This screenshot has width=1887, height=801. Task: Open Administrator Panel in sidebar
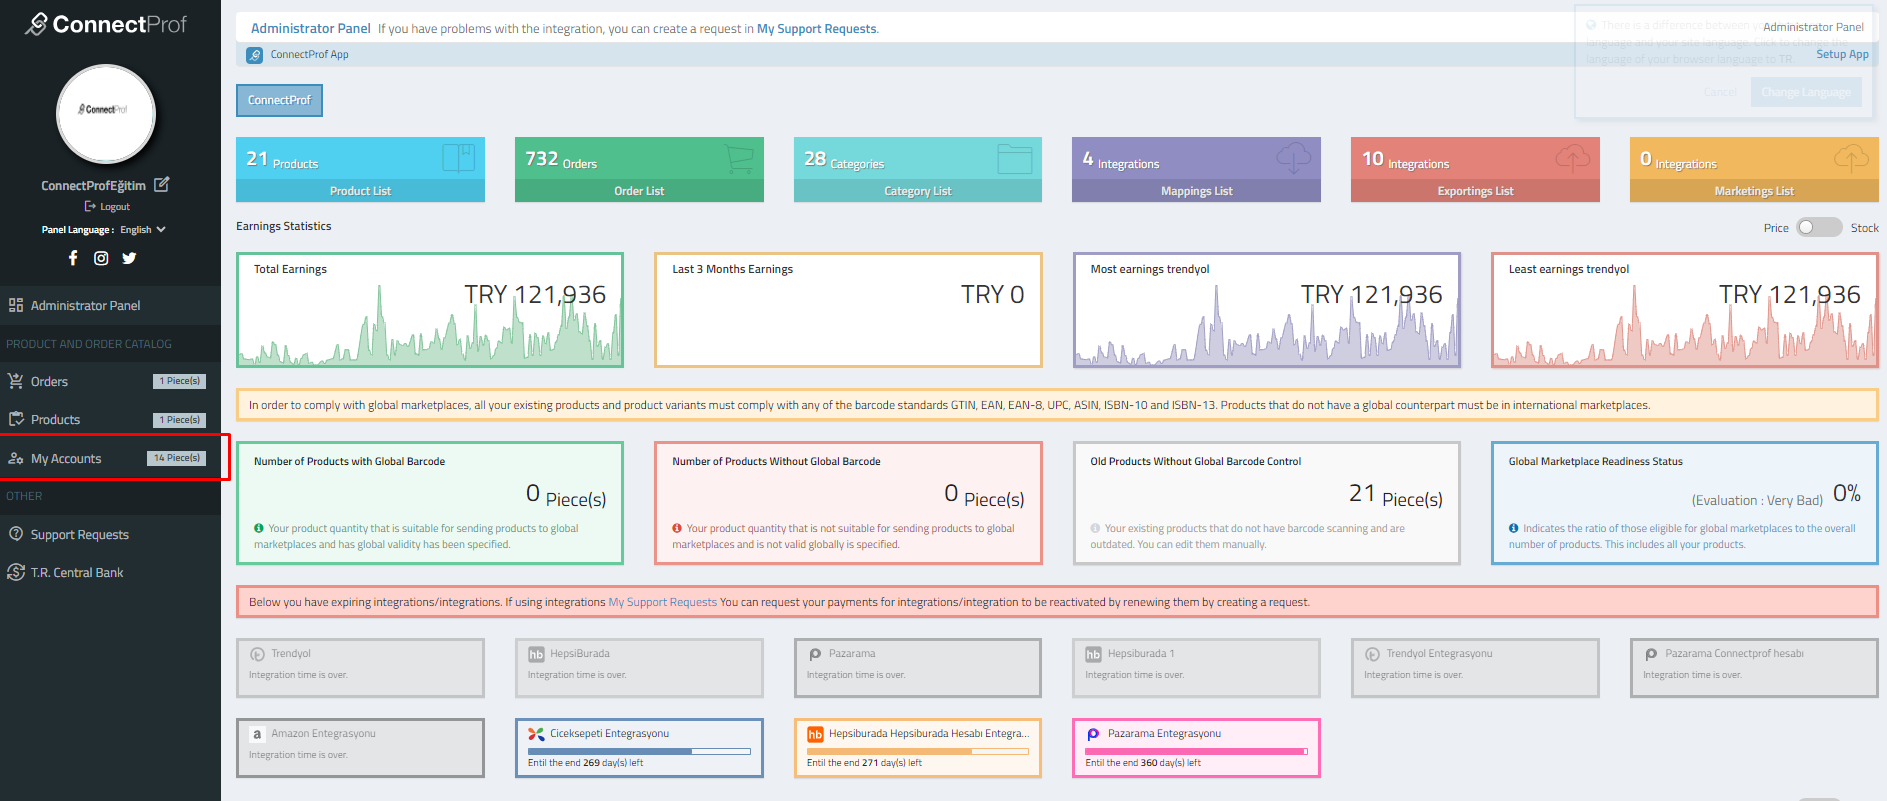tap(85, 306)
